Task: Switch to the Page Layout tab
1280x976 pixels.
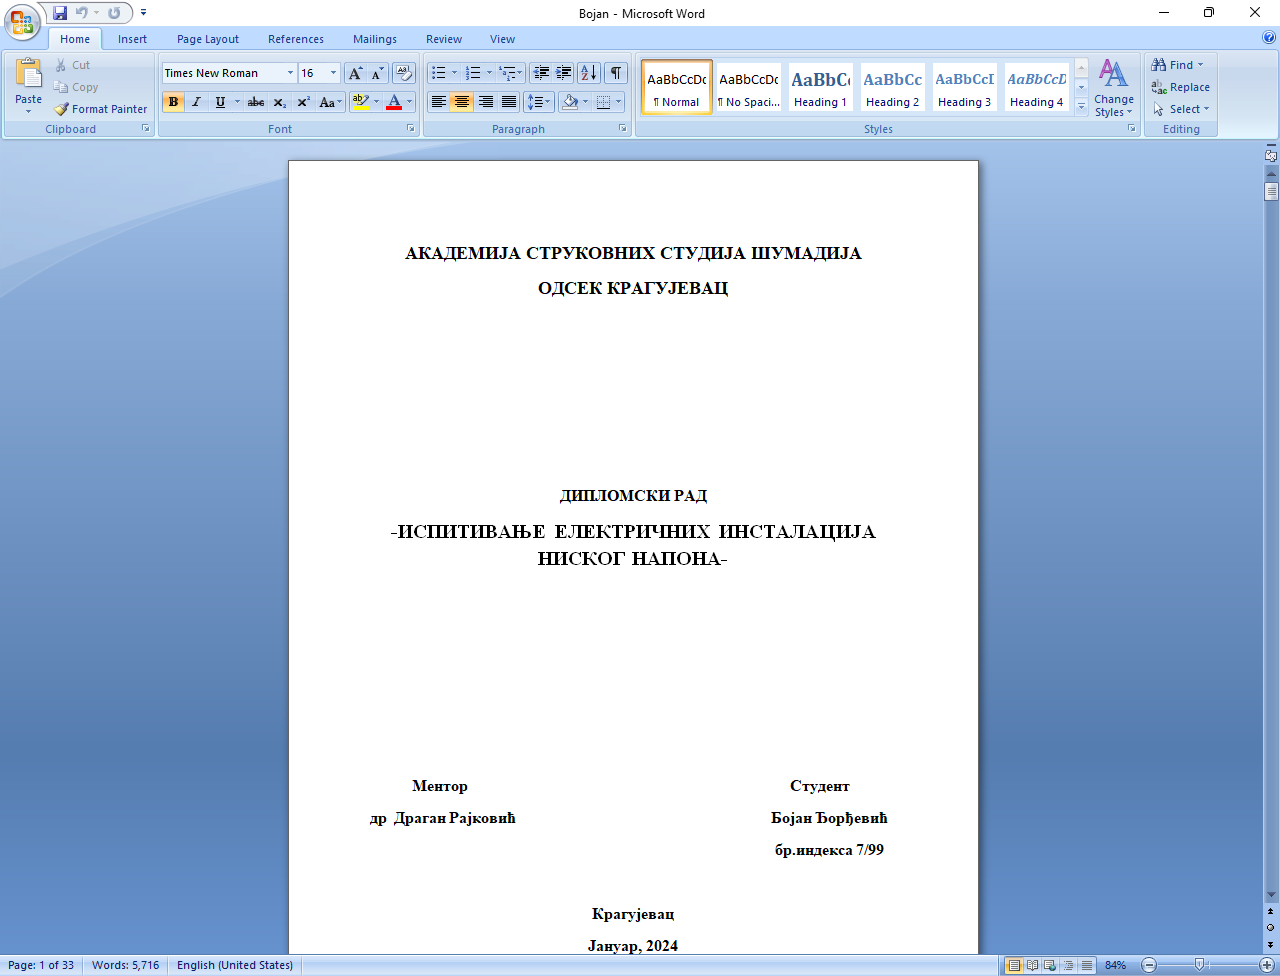Action: pos(208,39)
